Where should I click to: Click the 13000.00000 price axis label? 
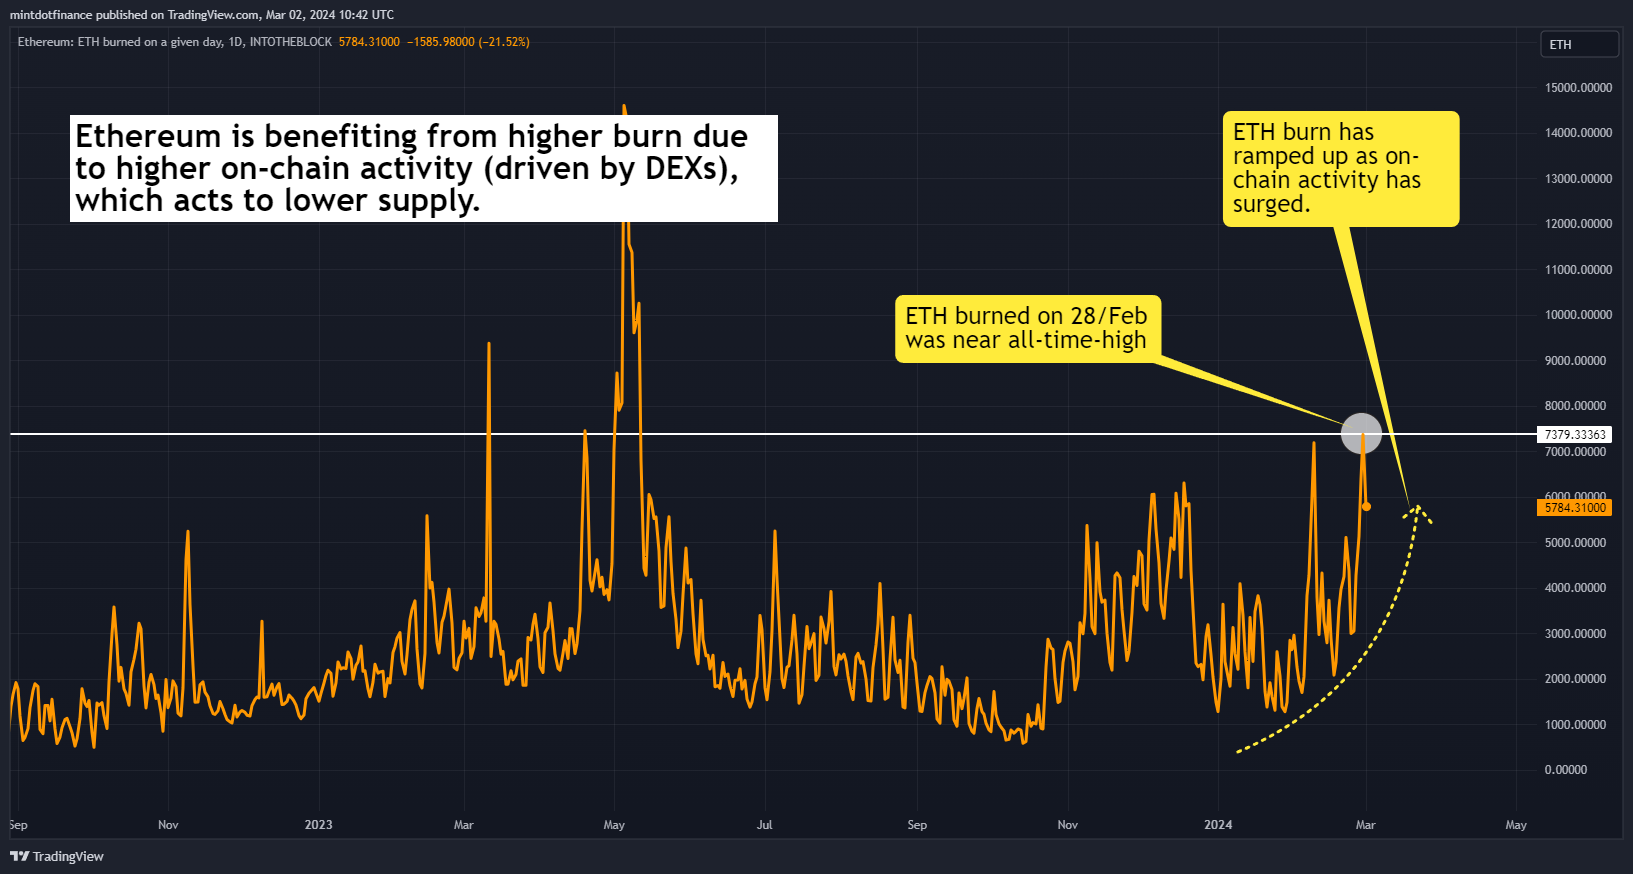1578,179
